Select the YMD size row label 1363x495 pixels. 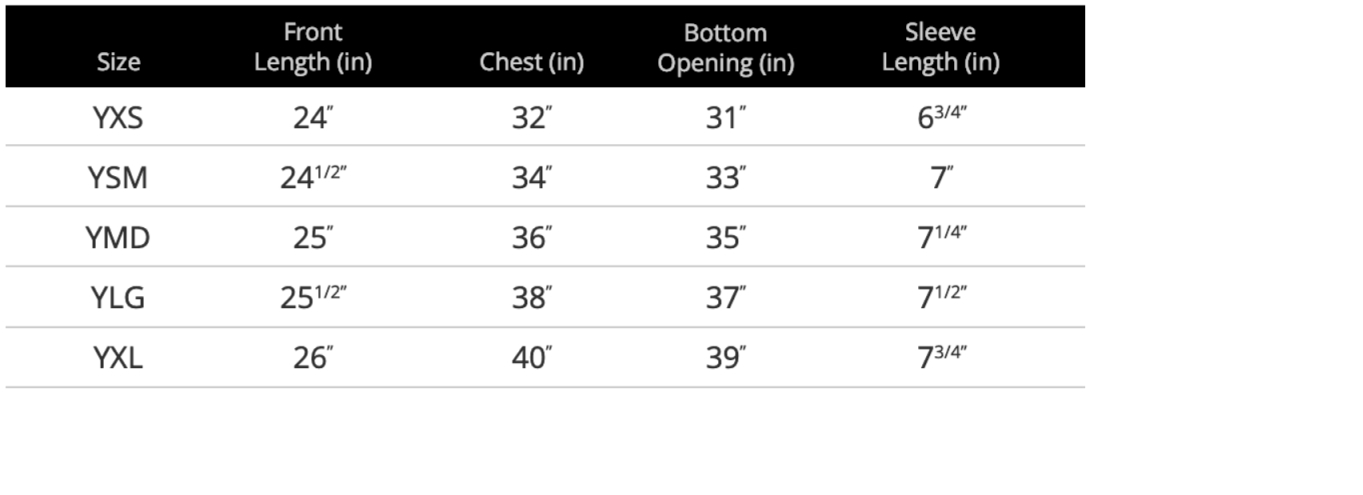coord(118,238)
